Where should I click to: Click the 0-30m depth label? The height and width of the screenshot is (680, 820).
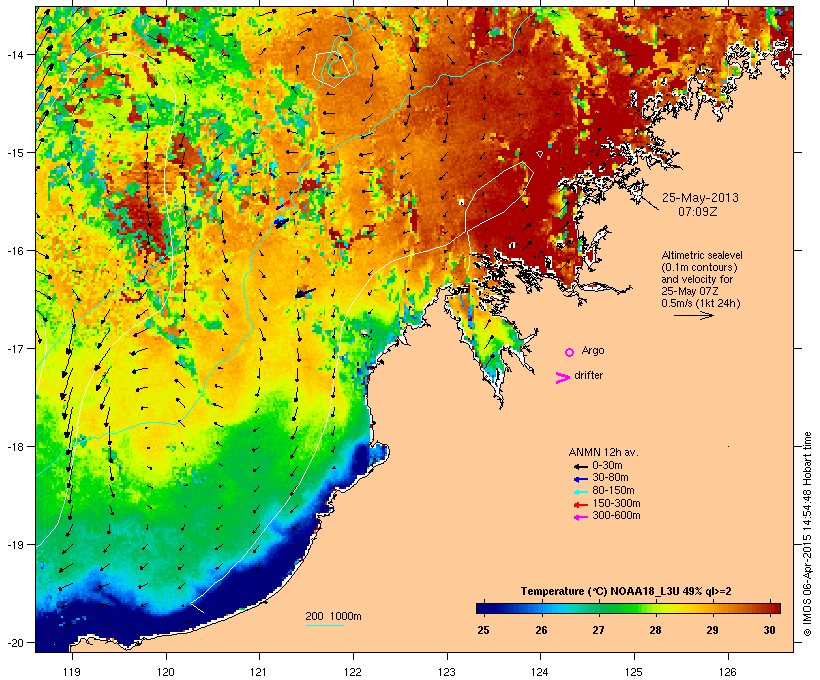click(x=607, y=466)
